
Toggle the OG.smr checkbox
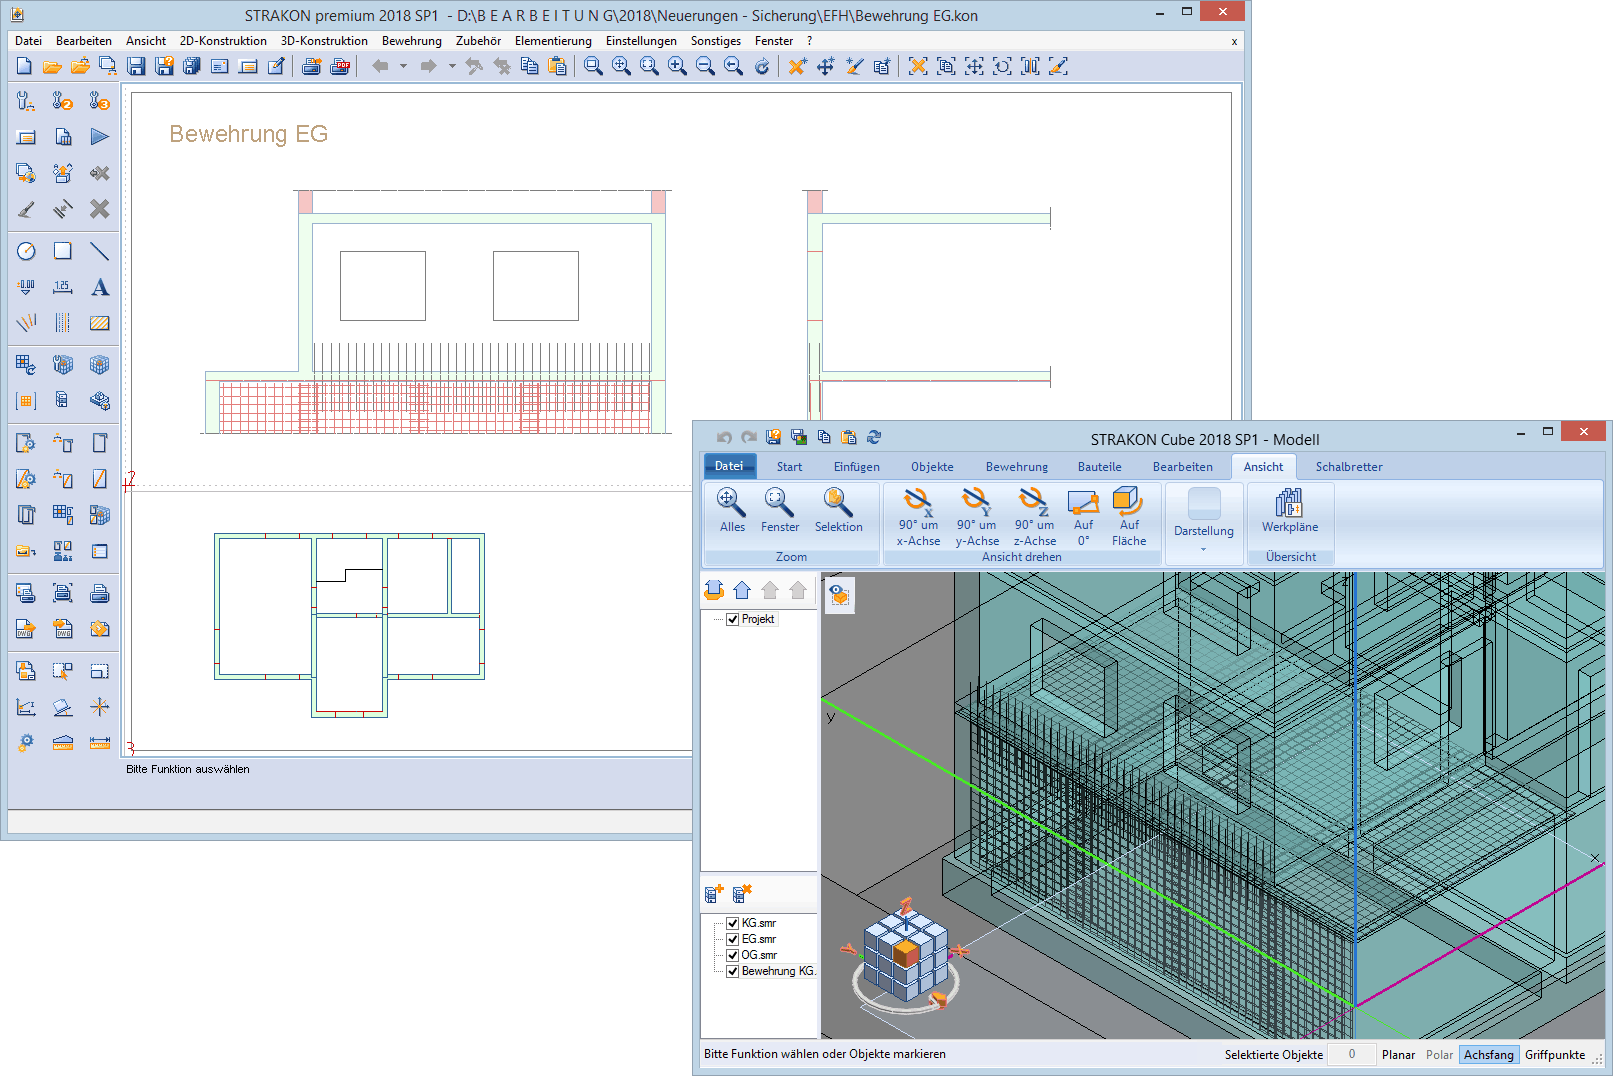pyautogui.click(x=732, y=955)
